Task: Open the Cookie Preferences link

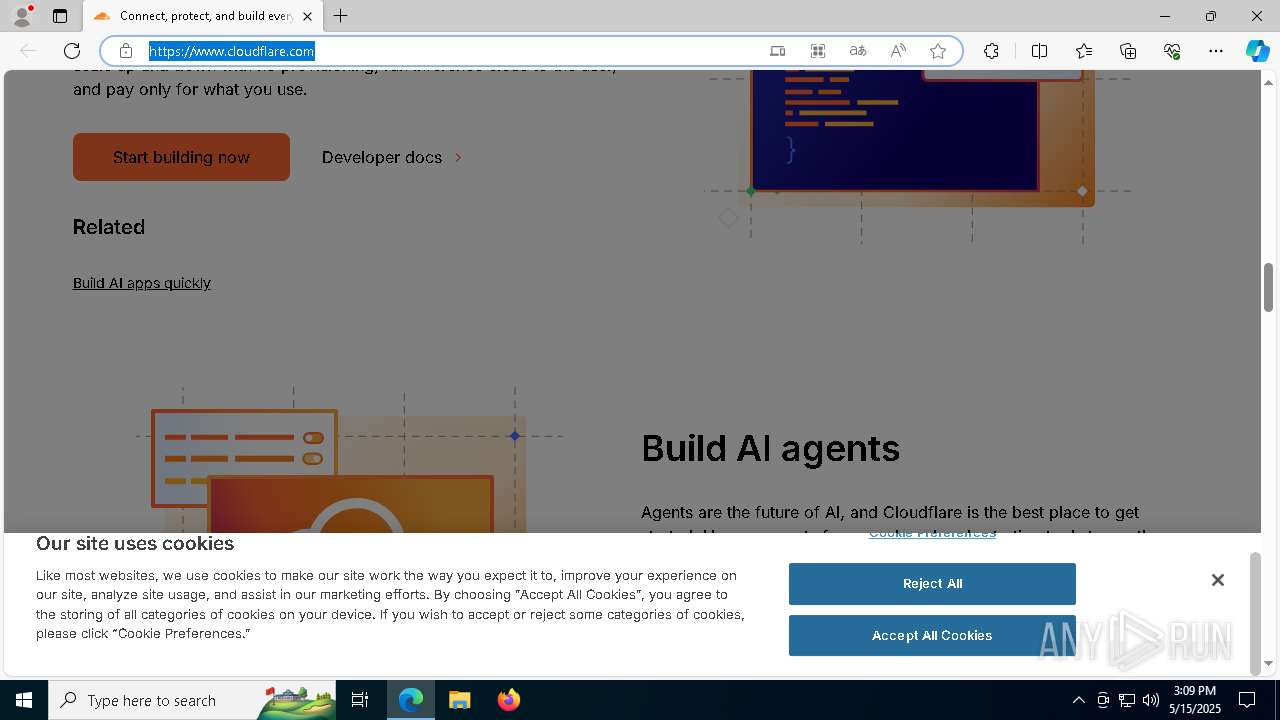Action: click(932, 533)
